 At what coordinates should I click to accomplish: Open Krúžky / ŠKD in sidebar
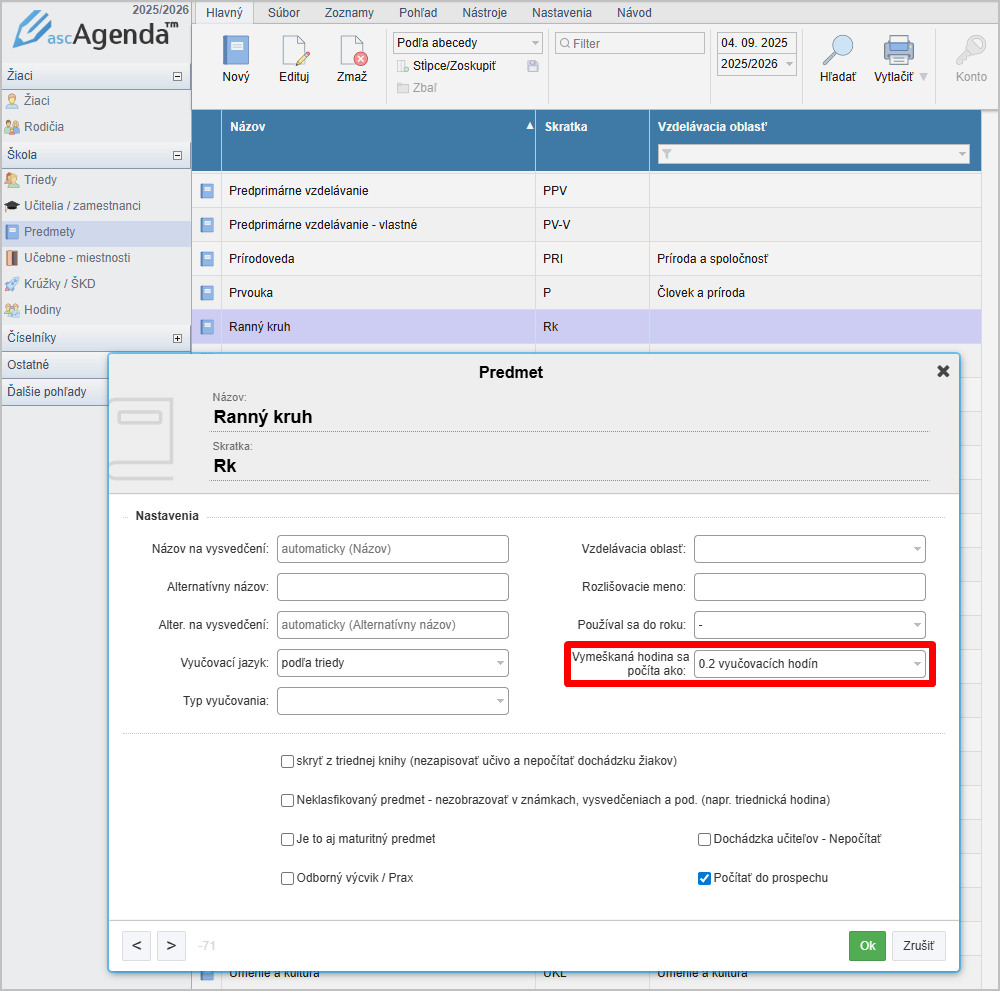(60, 284)
